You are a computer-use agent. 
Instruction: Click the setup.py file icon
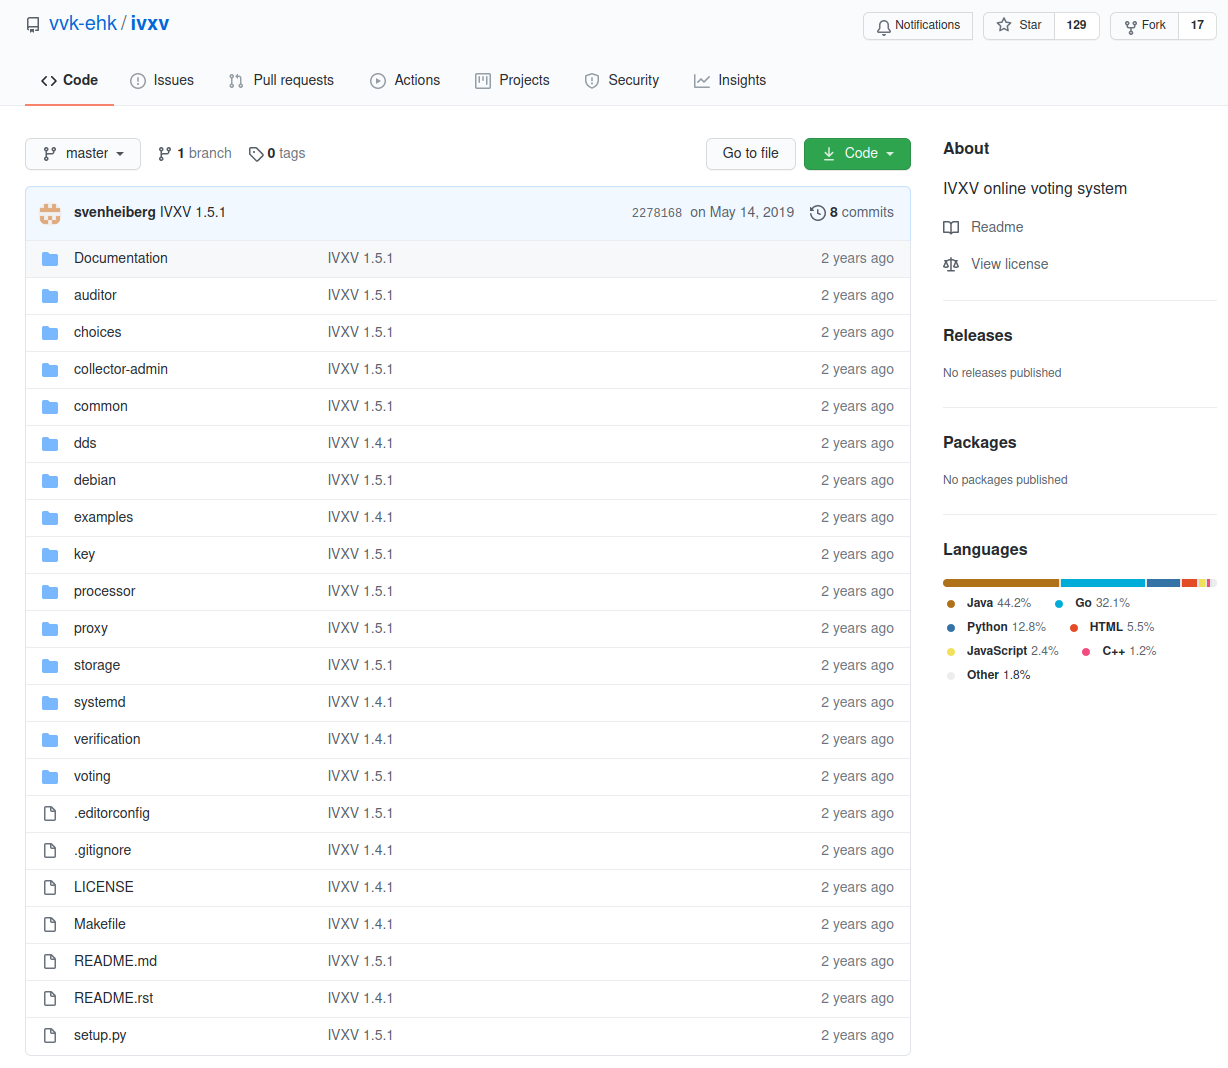pyautogui.click(x=50, y=1036)
